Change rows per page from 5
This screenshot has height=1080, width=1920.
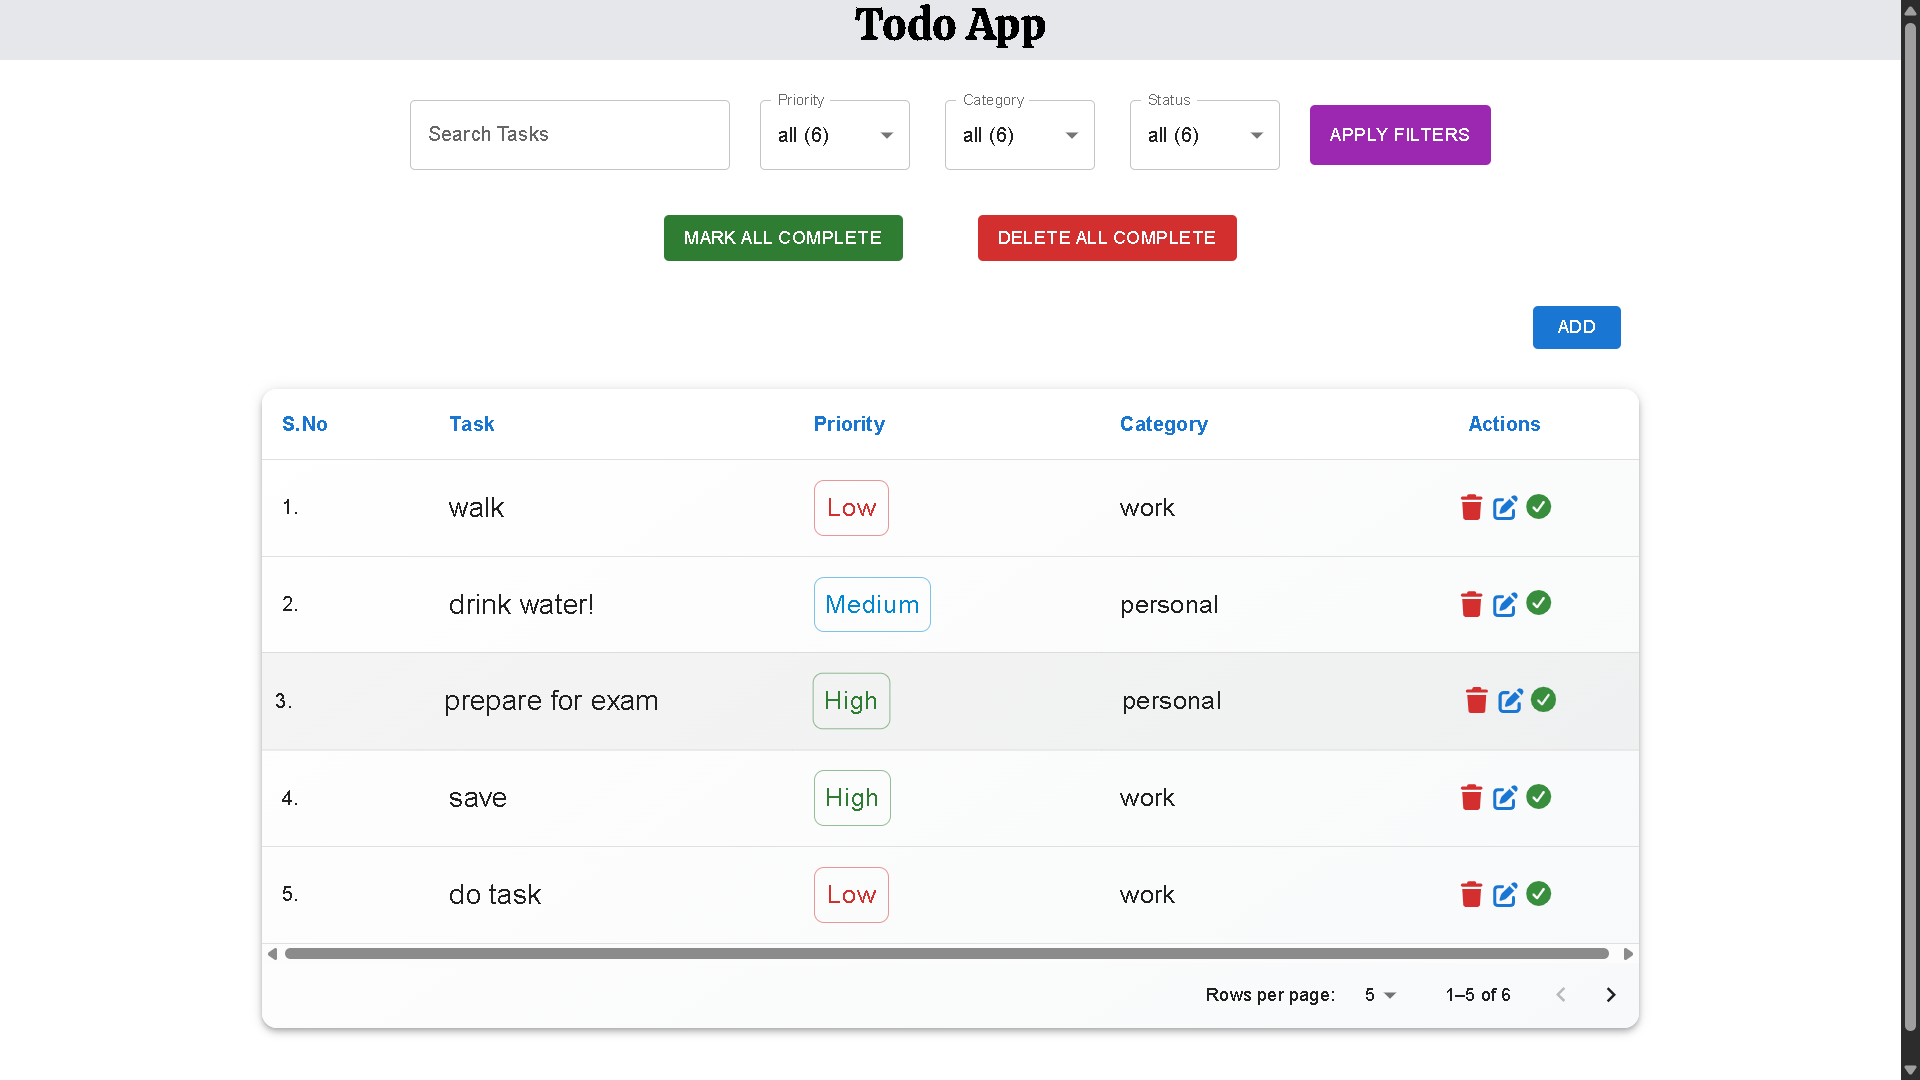click(x=1380, y=994)
